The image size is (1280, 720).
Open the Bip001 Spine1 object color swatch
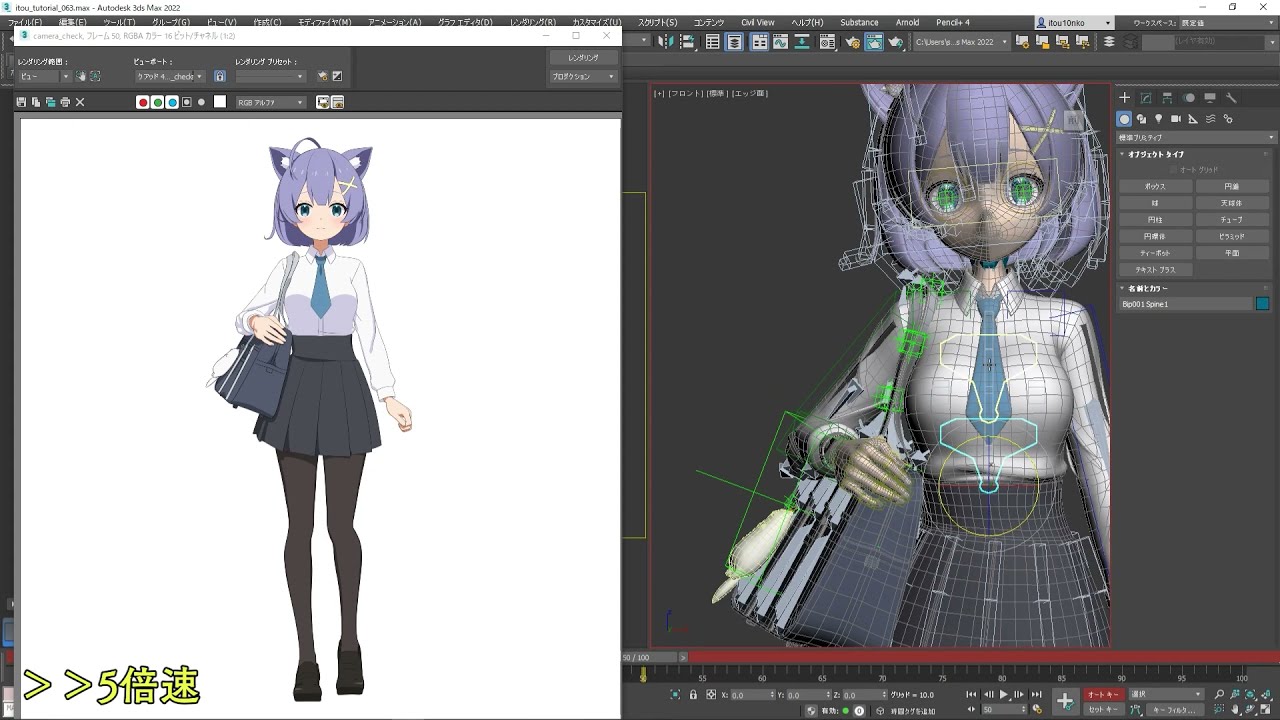tap(1262, 304)
